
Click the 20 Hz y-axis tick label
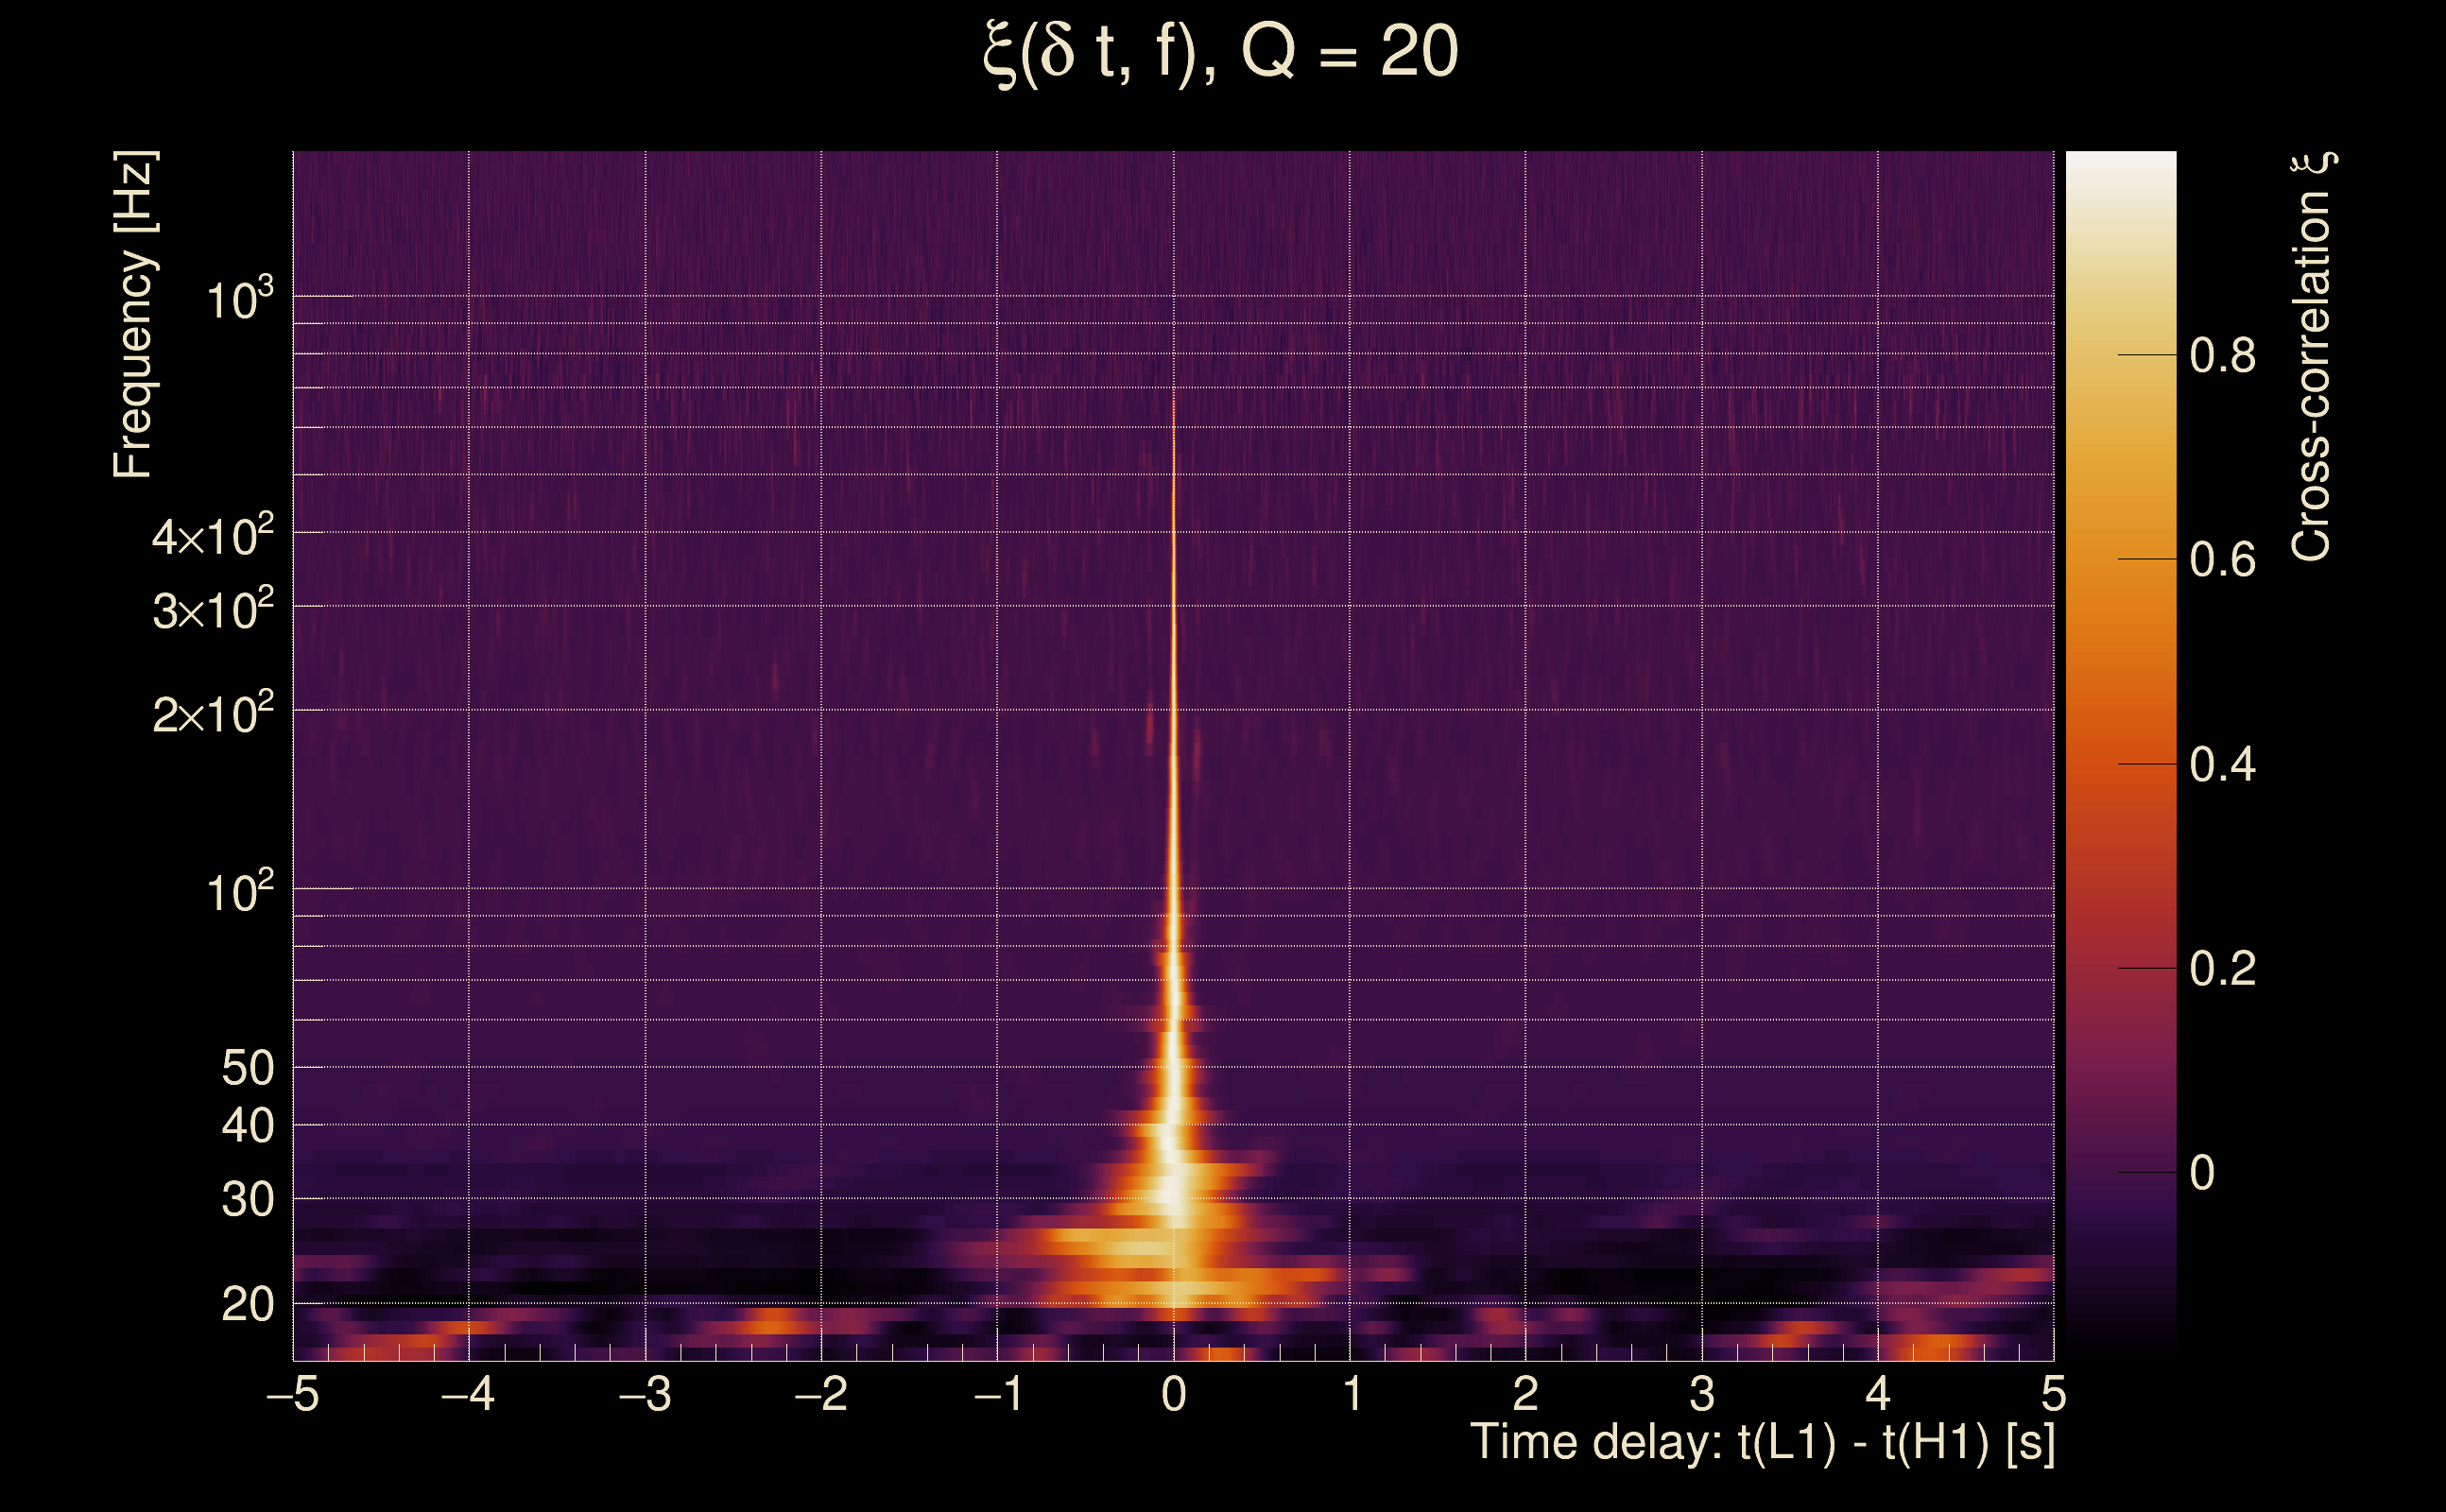247,1304
